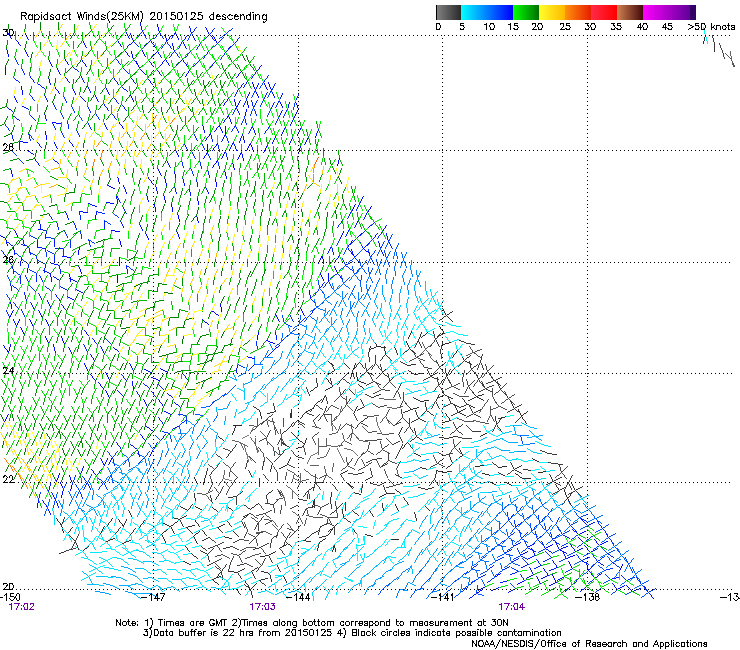Click the longitude label '-147'

(154, 597)
